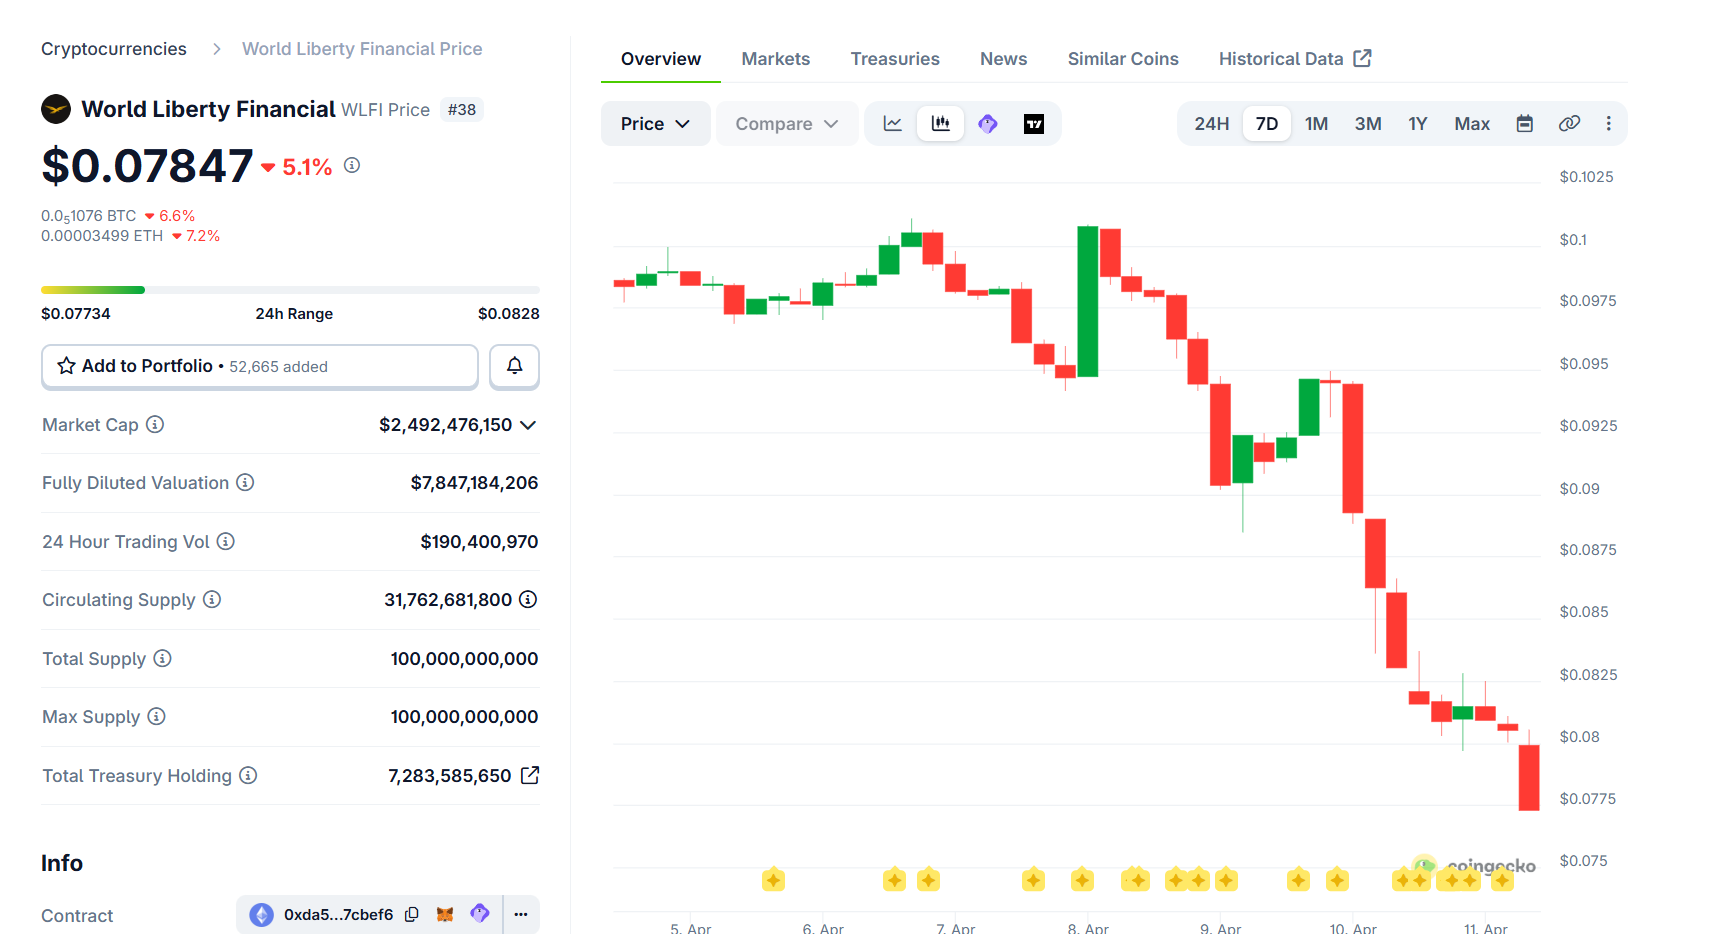Open the calendar date range picker
The image size is (1726, 934).
tap(1524, 124)
